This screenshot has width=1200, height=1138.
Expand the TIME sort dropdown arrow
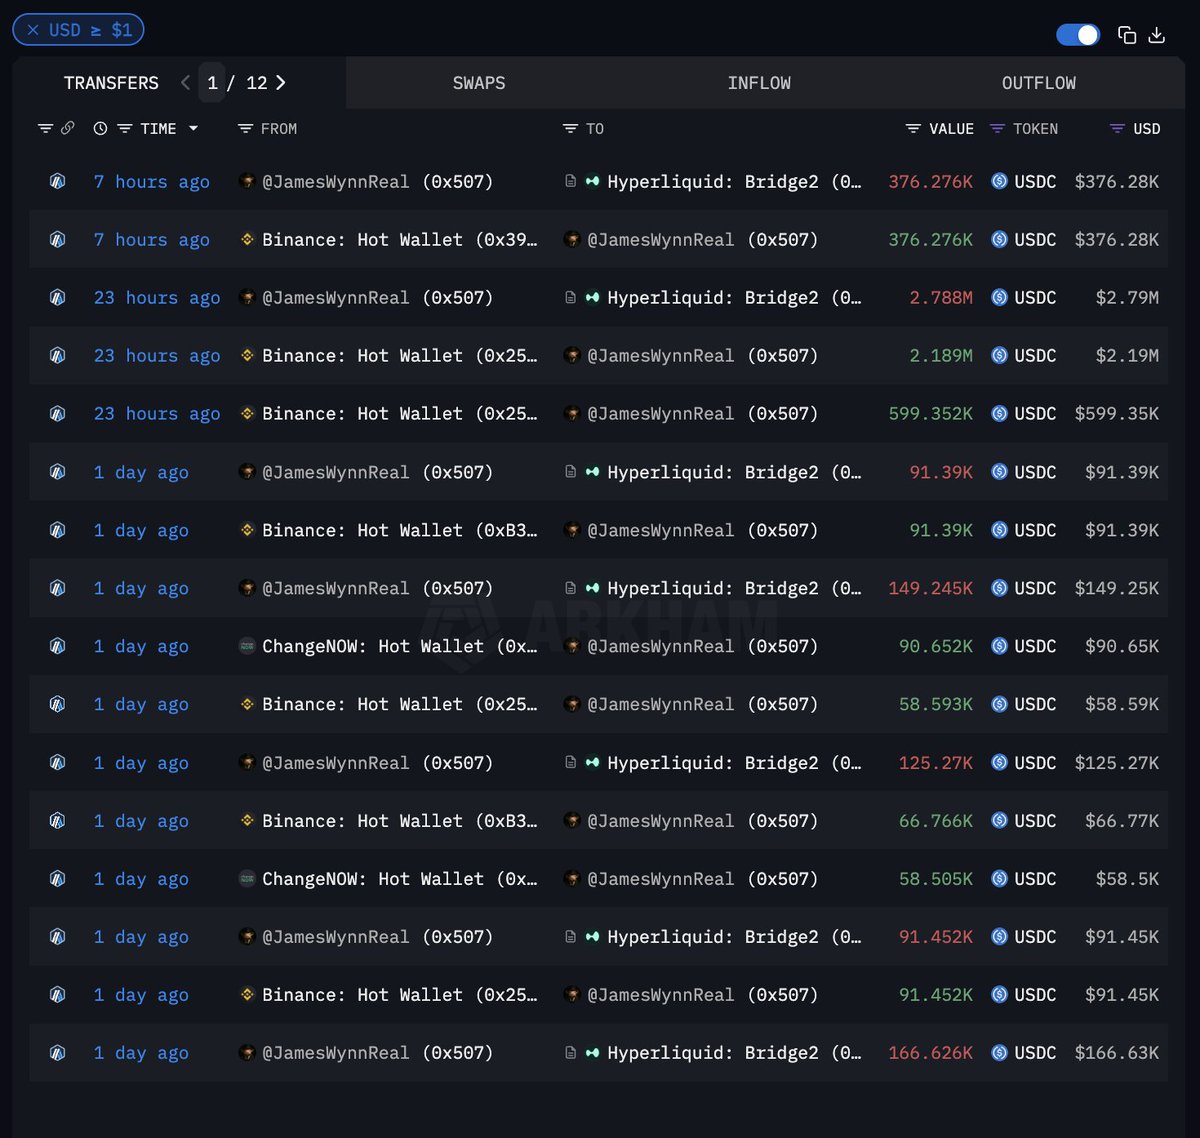click(193, 128)
